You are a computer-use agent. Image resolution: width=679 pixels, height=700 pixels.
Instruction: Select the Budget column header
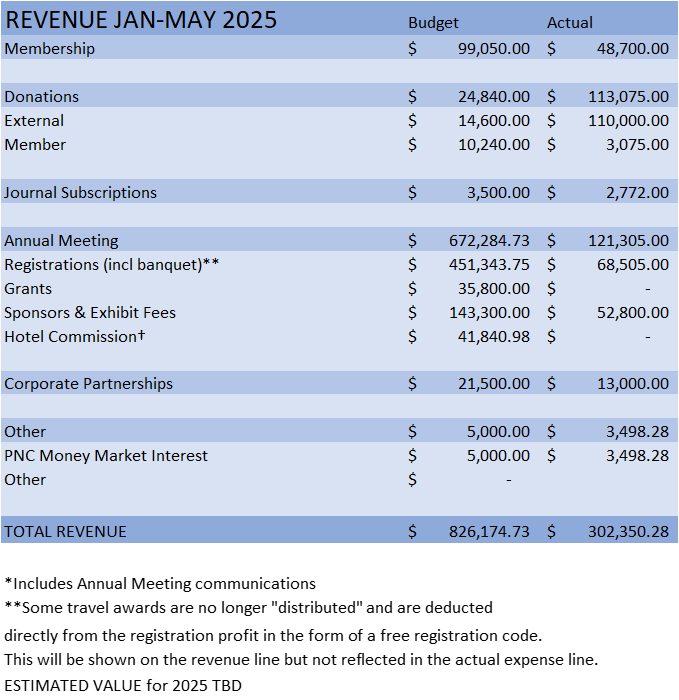(x=433, y=22)
